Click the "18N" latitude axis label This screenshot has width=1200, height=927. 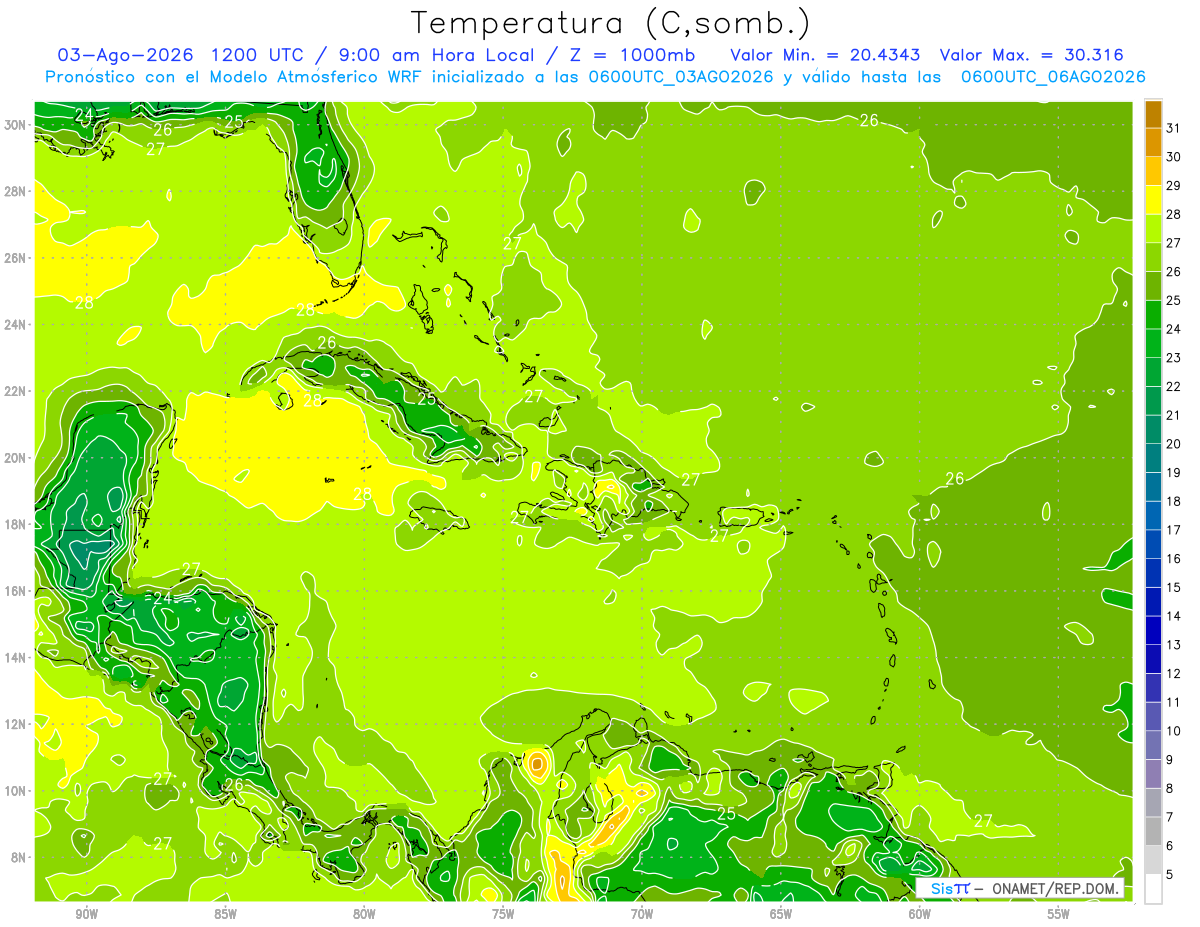[x=16, y=524]
